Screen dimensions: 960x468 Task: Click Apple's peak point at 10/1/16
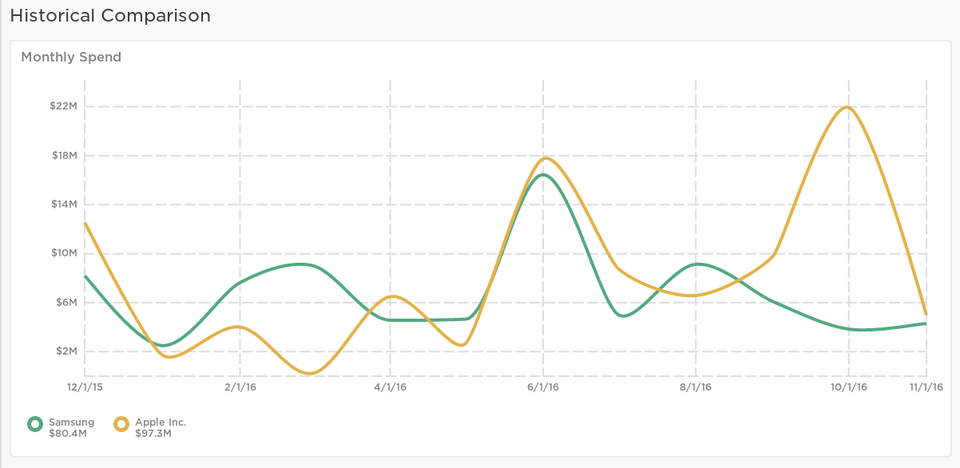tap(848, 107)
